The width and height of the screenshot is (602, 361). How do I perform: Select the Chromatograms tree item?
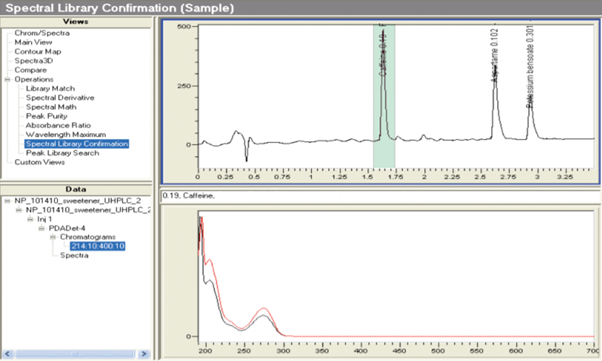click(x=88, y=237)
